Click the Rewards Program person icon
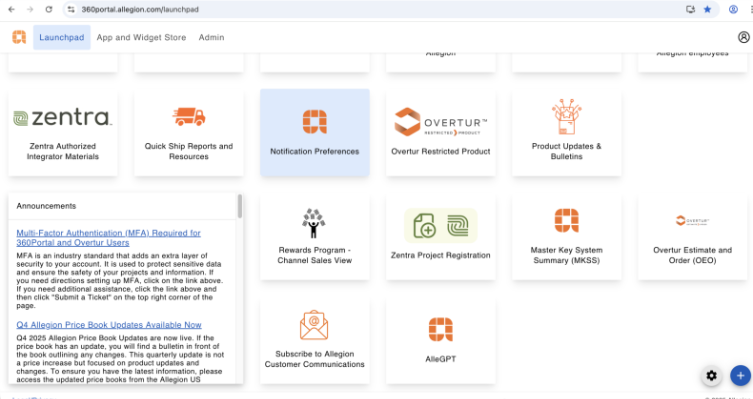Screen dimensions: 753x399 click(x=314, y=223)
